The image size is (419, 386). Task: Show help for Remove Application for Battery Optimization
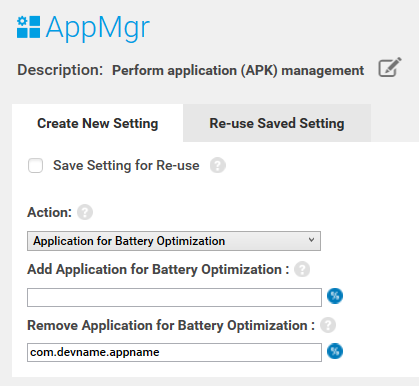(328, 325)
